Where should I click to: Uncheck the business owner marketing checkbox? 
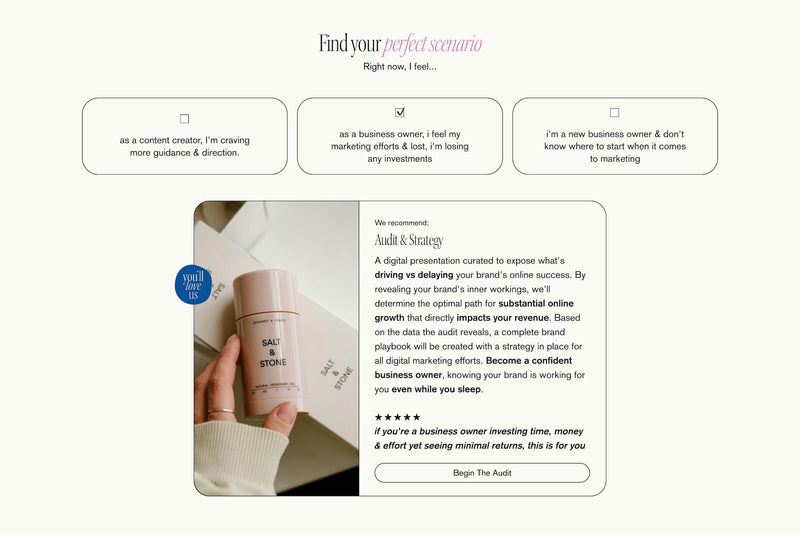click(x=399, y=112)
